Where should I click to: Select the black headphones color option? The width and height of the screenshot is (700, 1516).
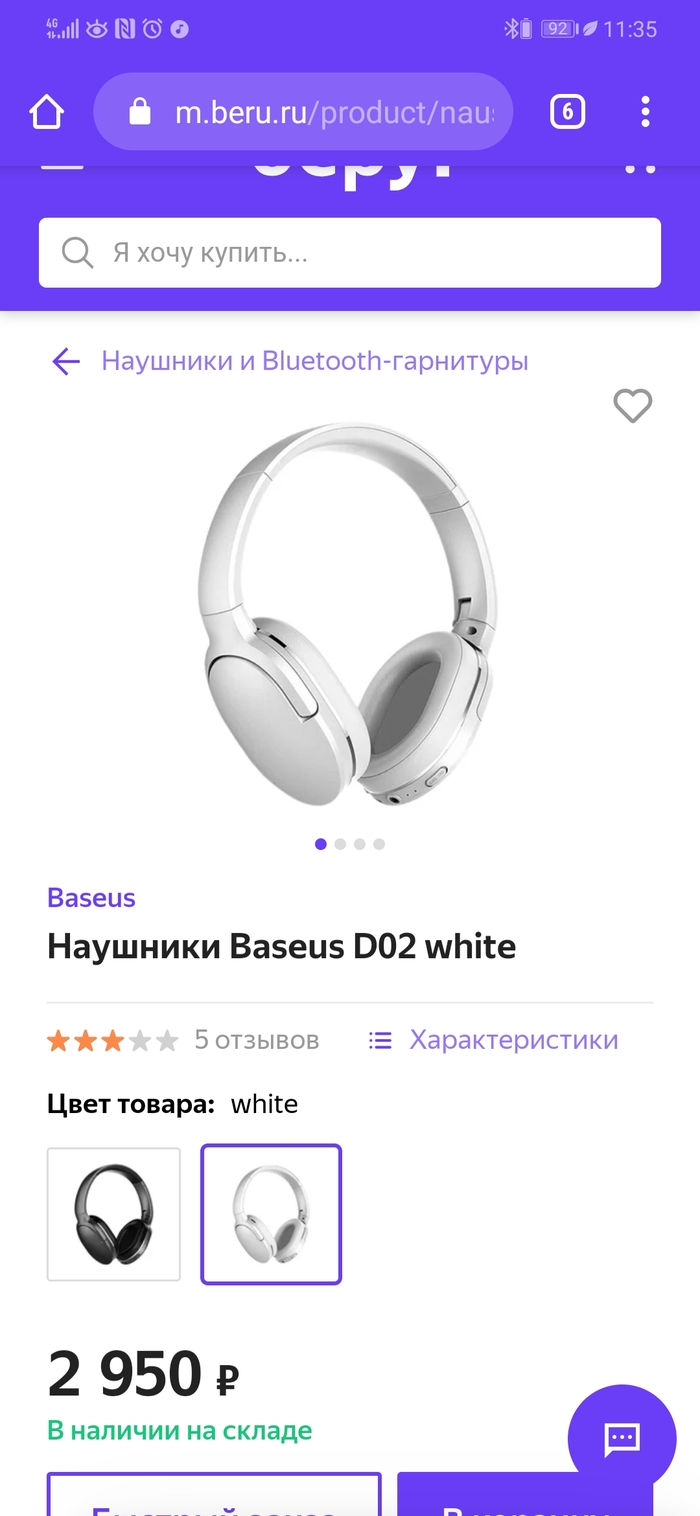[114, 1214]
